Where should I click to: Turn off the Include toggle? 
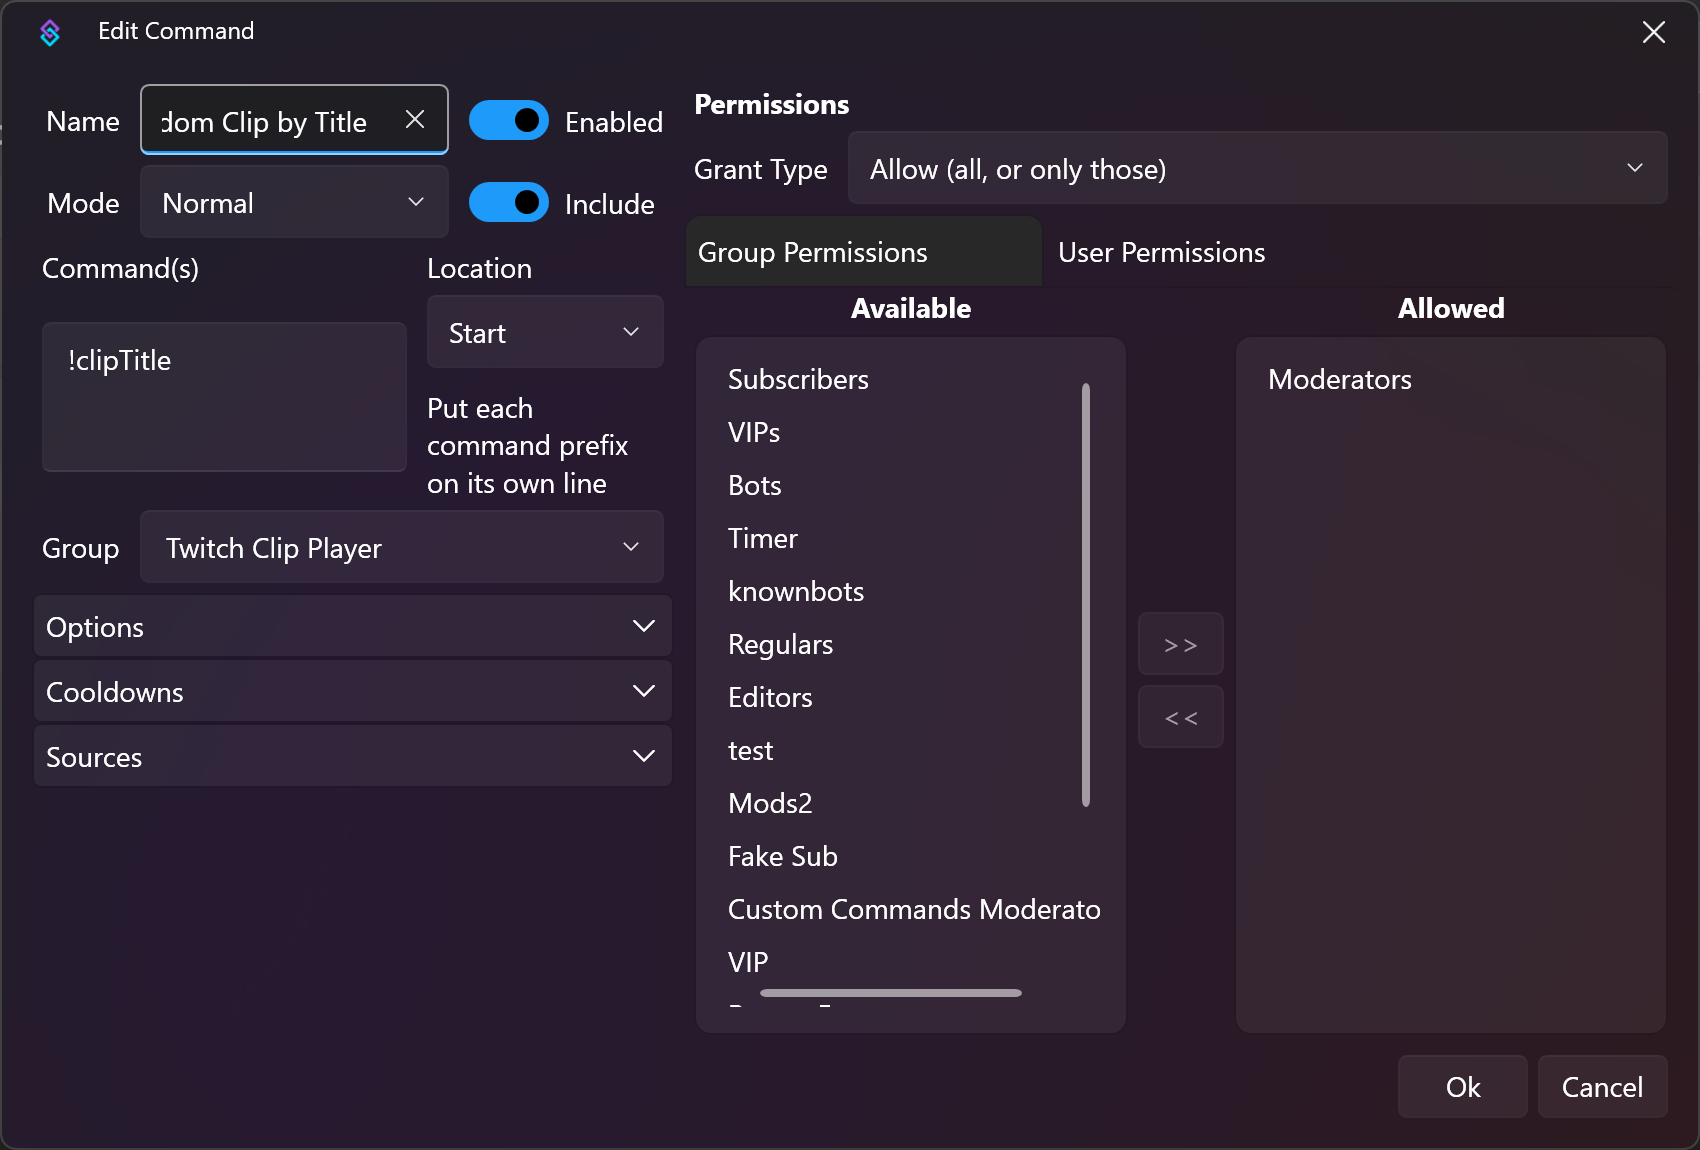click(x=509, y=202)
